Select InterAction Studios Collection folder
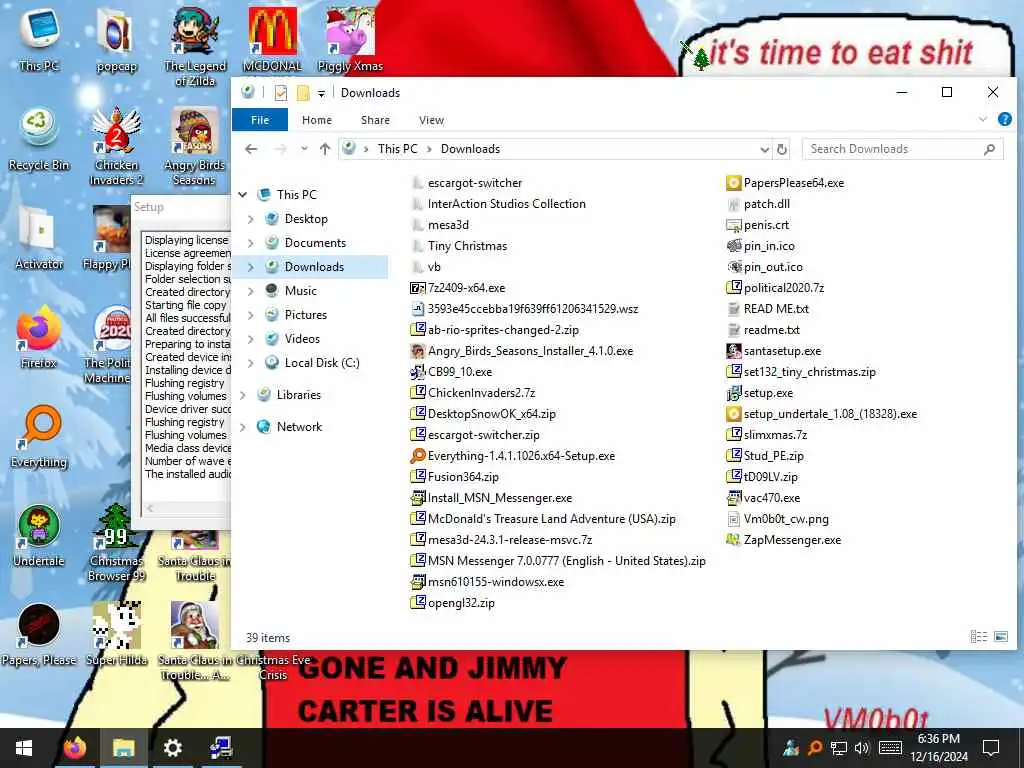Screen dimensions: 1024x768 499,204
